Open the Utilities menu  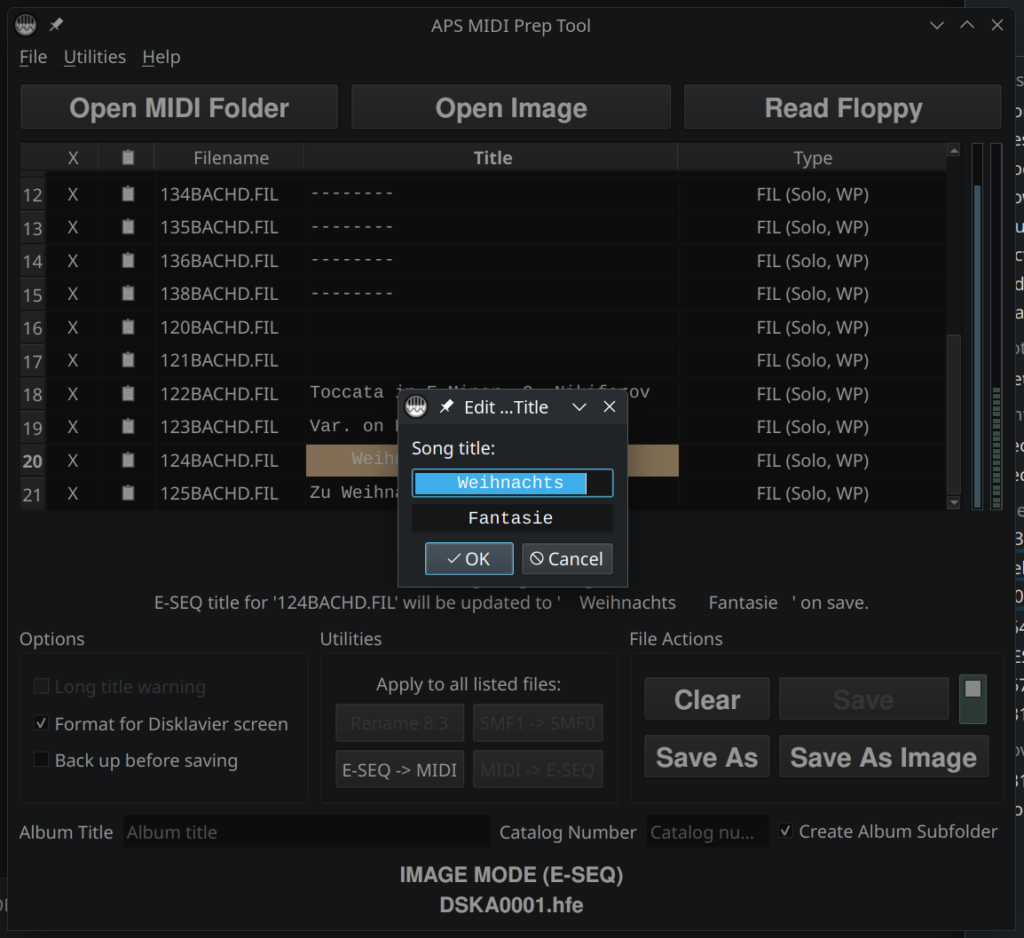(95, 57)
